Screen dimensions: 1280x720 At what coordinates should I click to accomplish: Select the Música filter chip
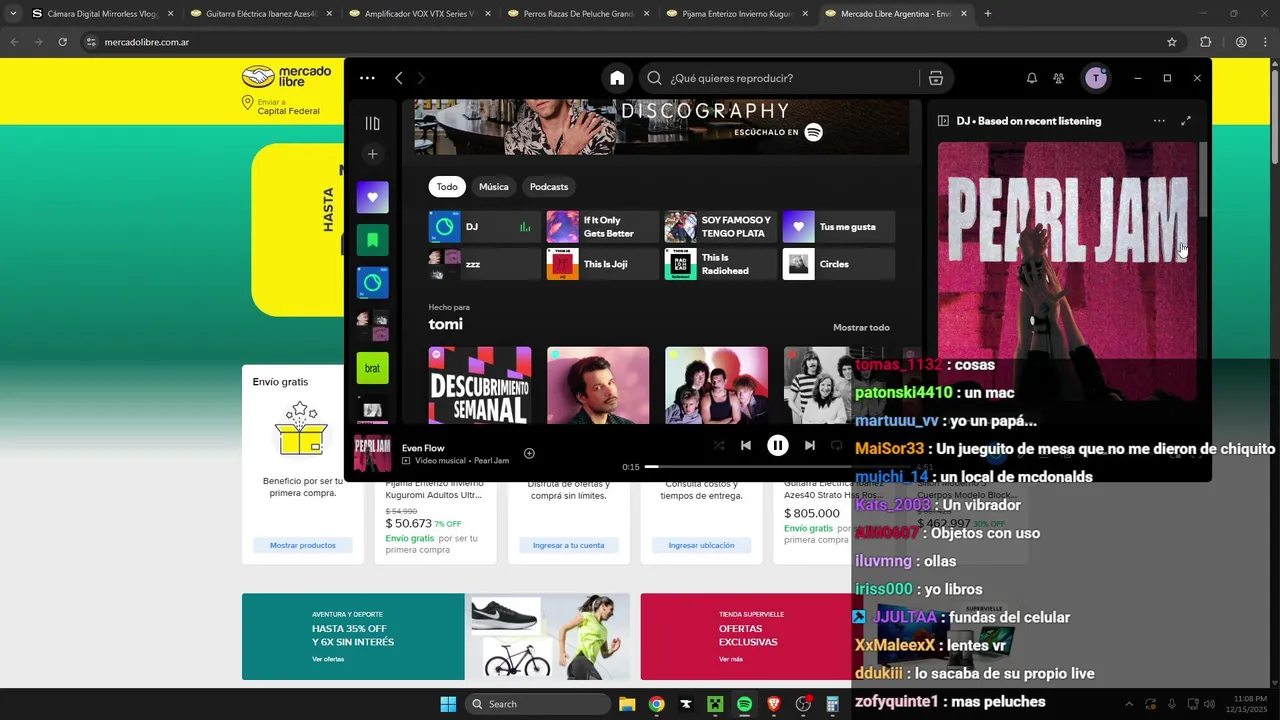493,187
